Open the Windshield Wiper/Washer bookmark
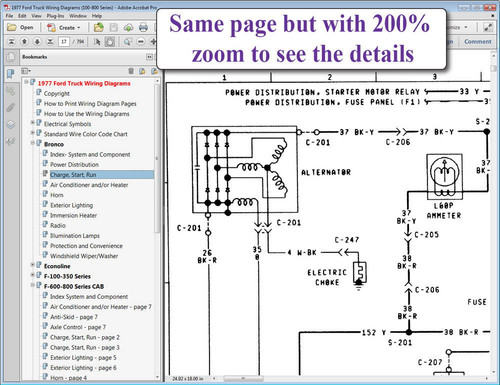Screen dimensions: 500x385 (84, 256)
